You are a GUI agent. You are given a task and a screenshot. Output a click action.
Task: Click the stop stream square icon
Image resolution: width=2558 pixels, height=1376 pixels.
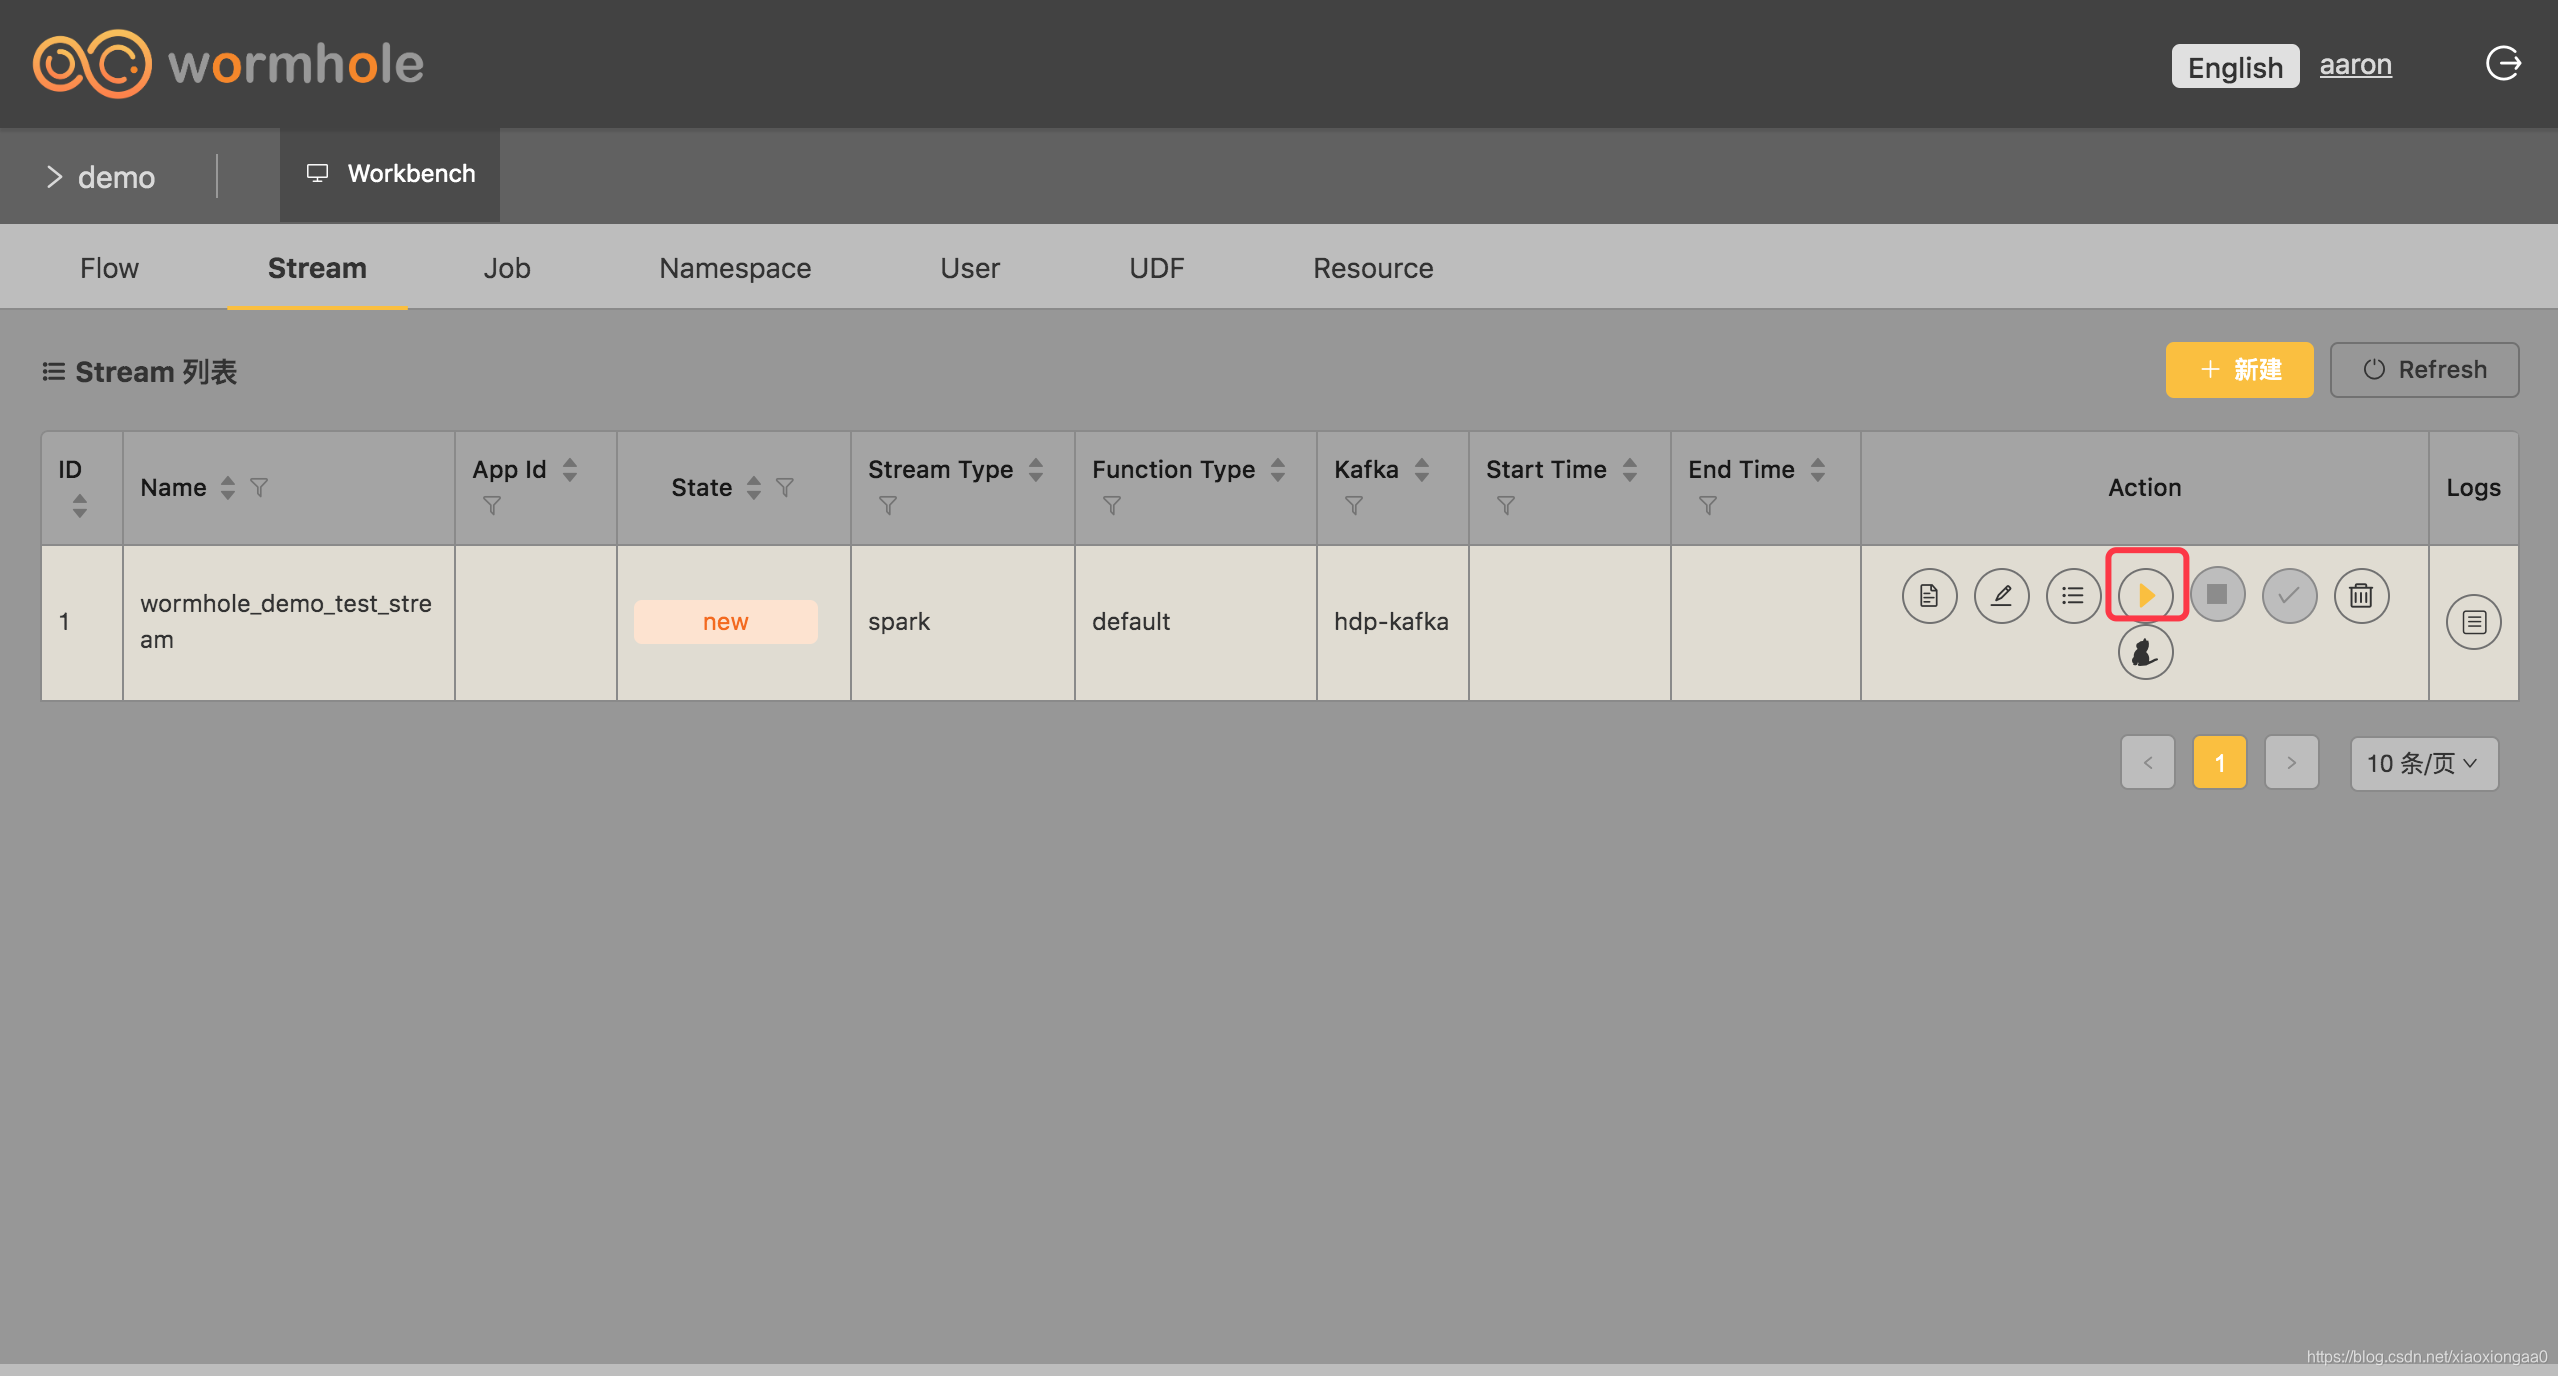(x=2217, y=595)
